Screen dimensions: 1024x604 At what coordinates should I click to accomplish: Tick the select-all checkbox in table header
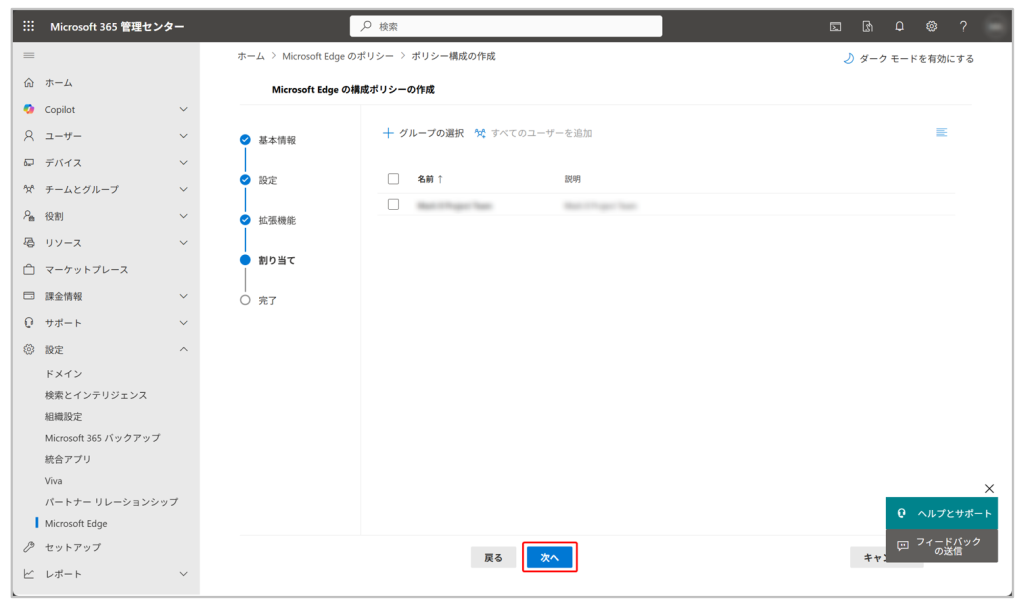(393, 179)
